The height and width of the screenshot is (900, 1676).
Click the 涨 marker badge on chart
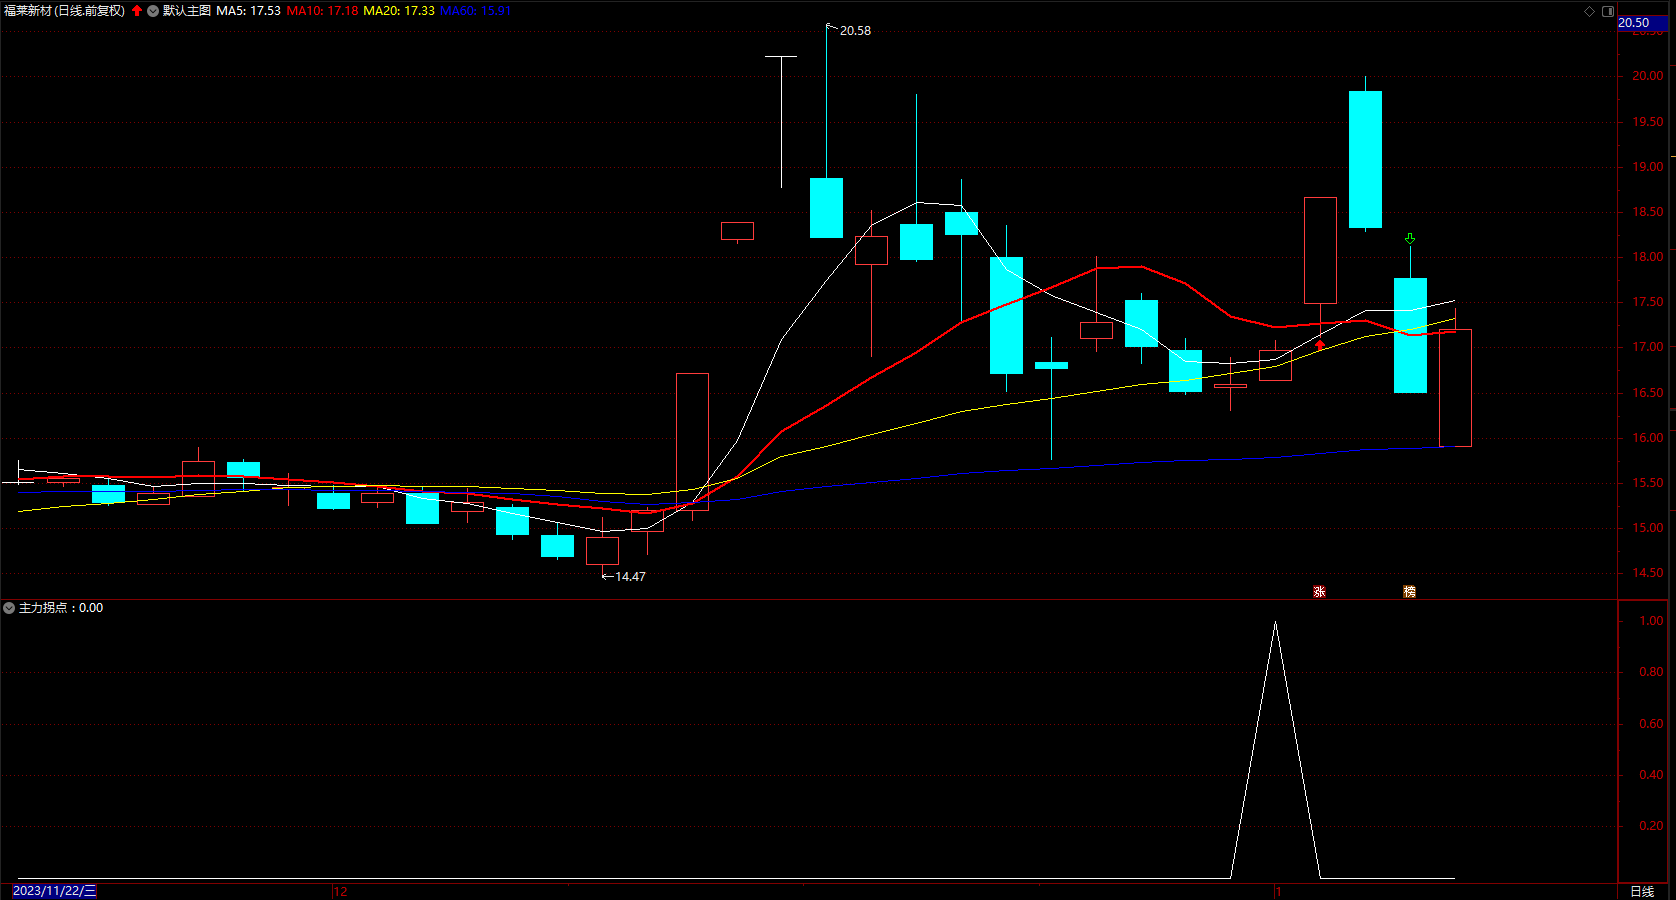tap(1320, 592)
